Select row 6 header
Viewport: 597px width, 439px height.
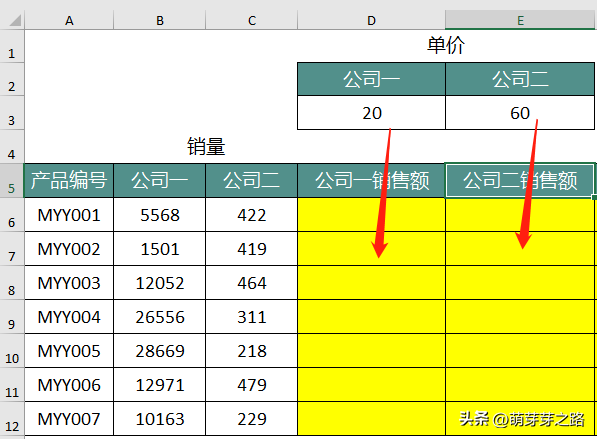tap(12, 215)
